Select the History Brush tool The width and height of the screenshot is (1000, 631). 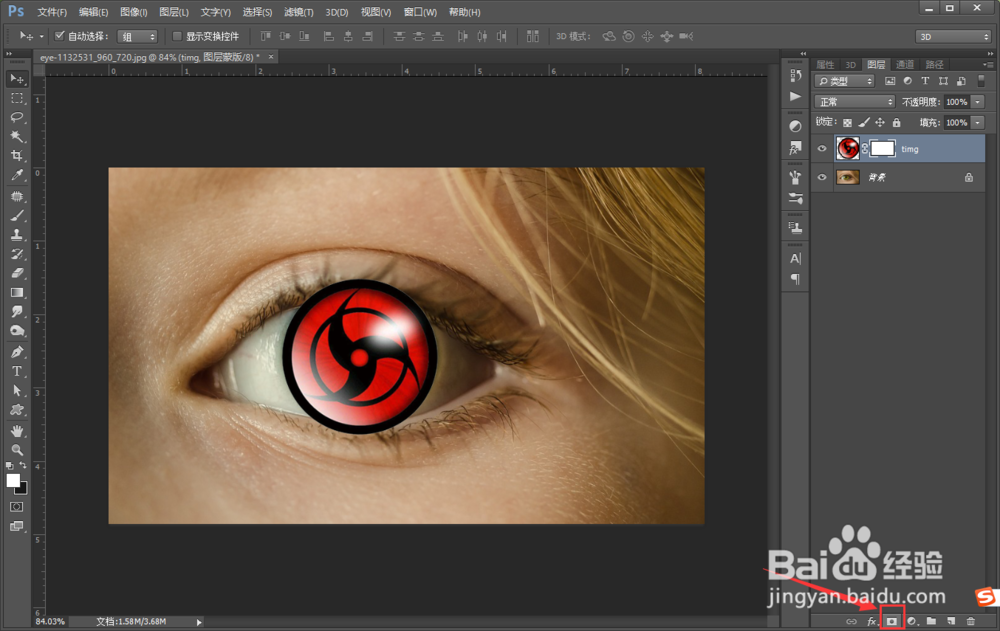point(17,254)
